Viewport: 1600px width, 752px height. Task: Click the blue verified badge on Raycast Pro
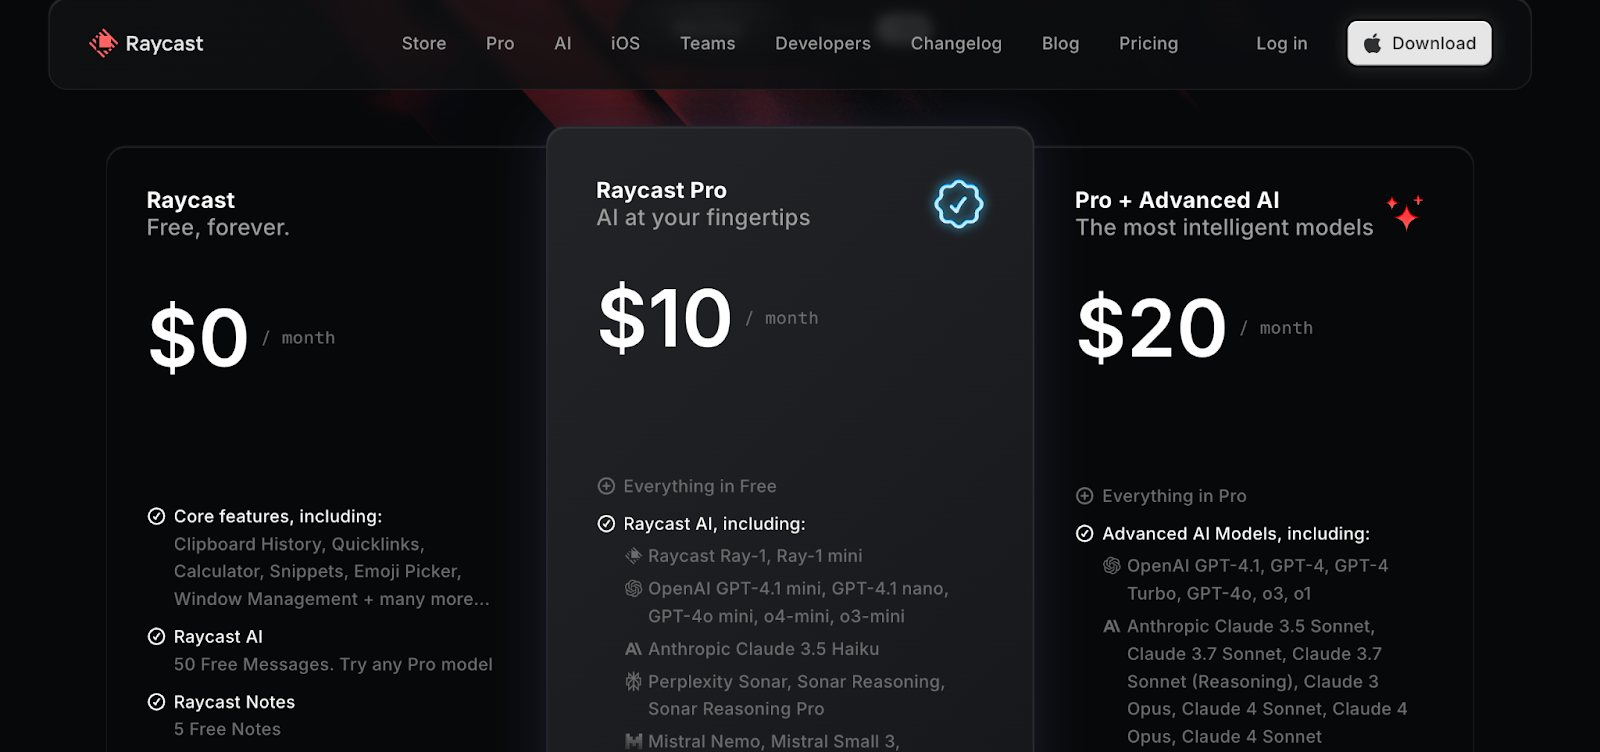[x=958, y=204]
